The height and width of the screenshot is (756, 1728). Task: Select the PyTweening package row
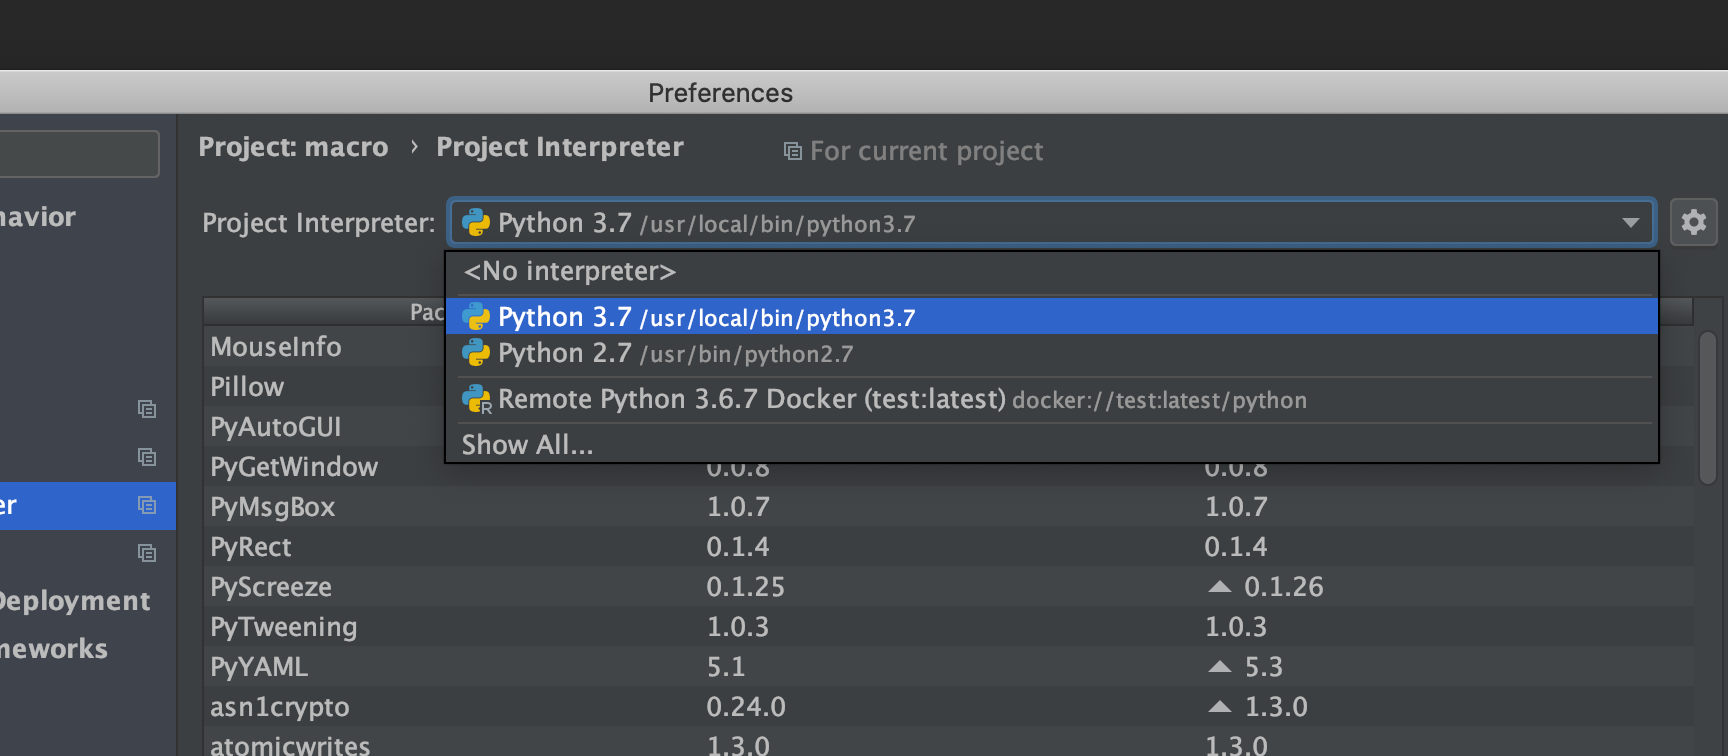pos(948,627)
